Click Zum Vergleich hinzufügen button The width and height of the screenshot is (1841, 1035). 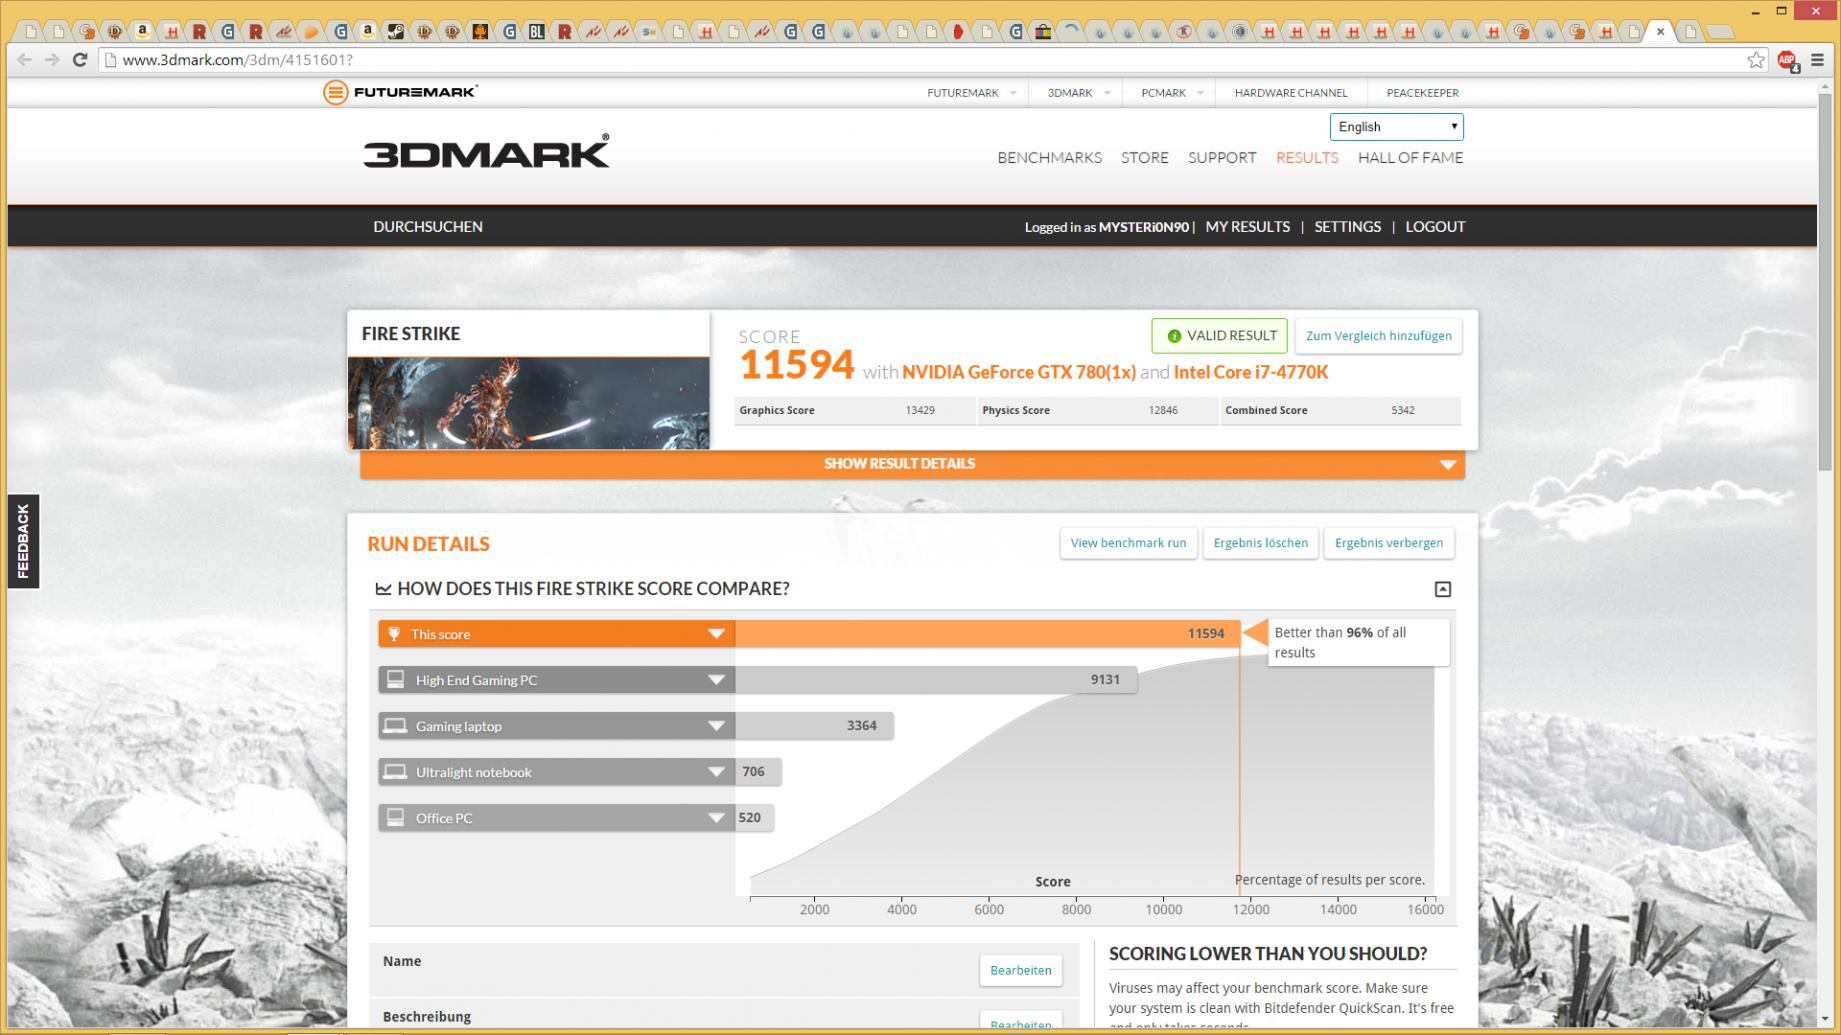click(1378, 336)
